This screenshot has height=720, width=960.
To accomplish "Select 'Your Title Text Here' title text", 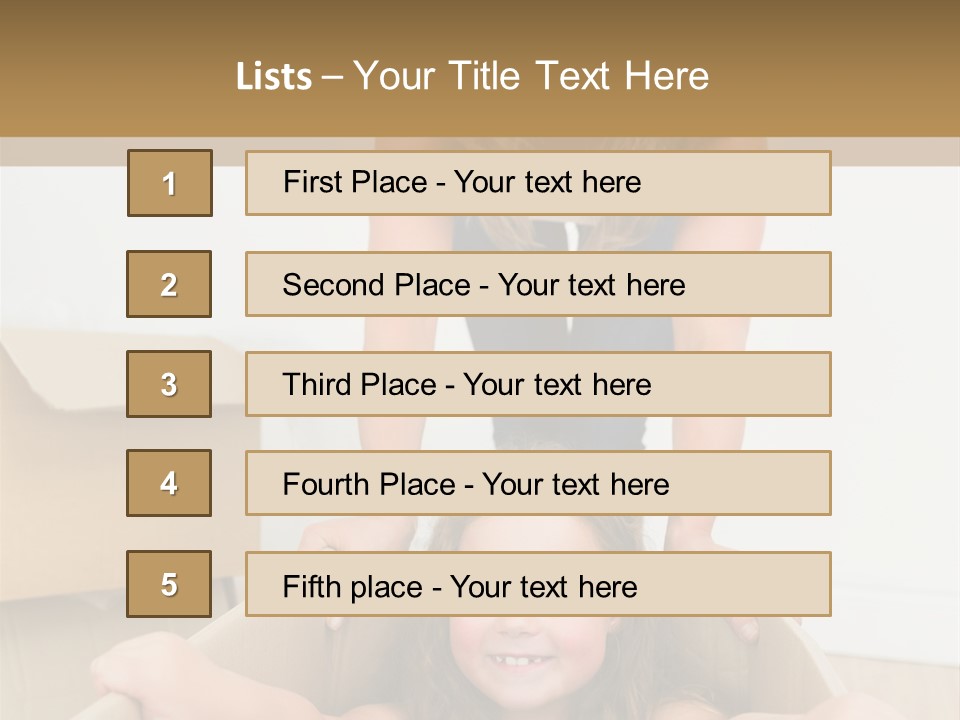I will [x=531, y=76].
